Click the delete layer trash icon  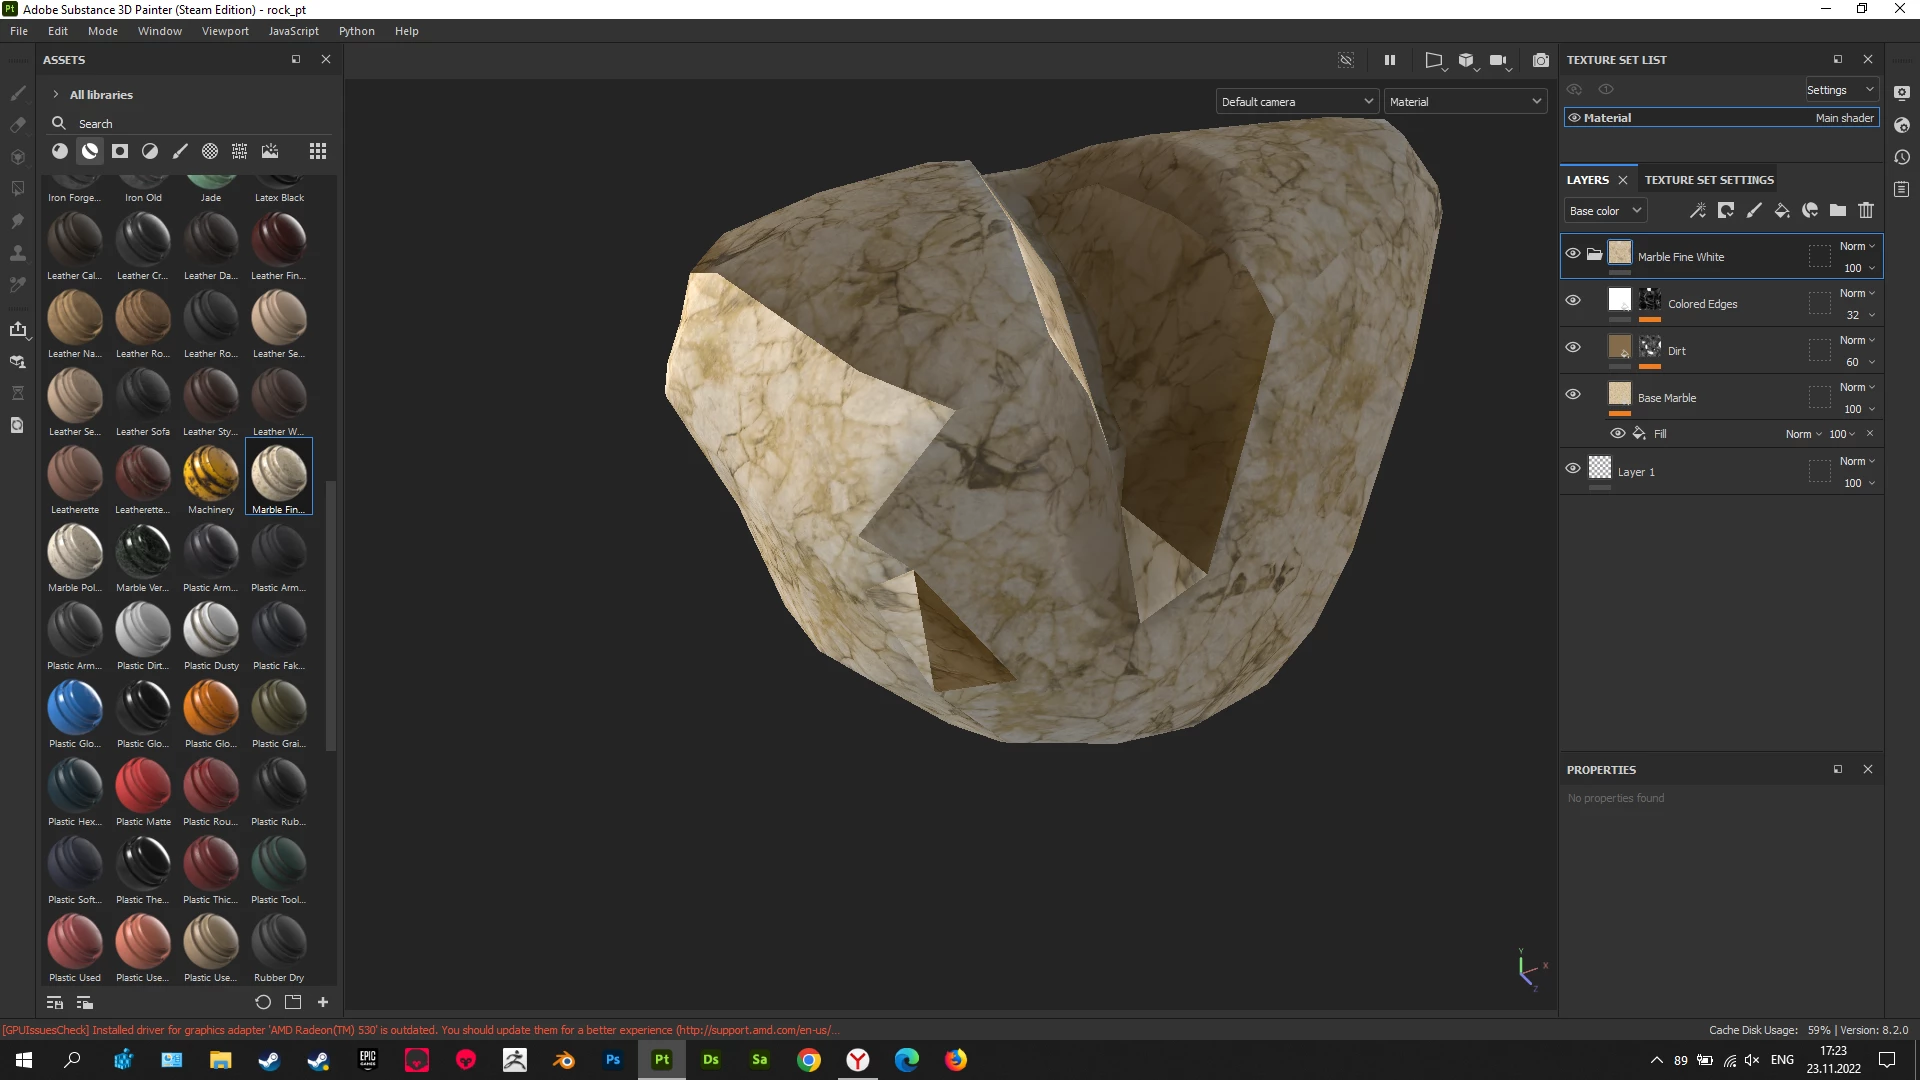(x=1866, y=210)
